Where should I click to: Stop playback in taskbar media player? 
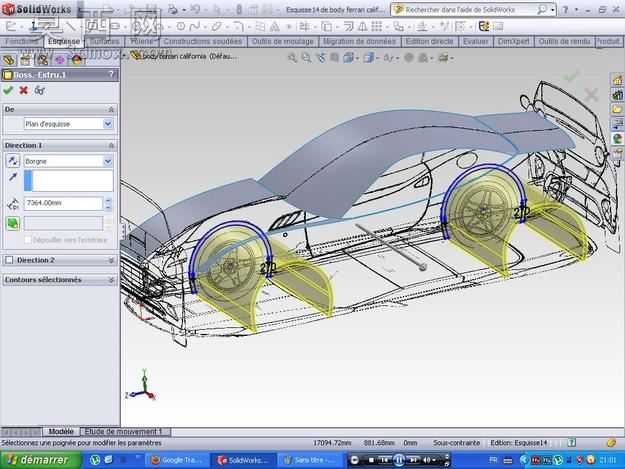pos(371,460)
